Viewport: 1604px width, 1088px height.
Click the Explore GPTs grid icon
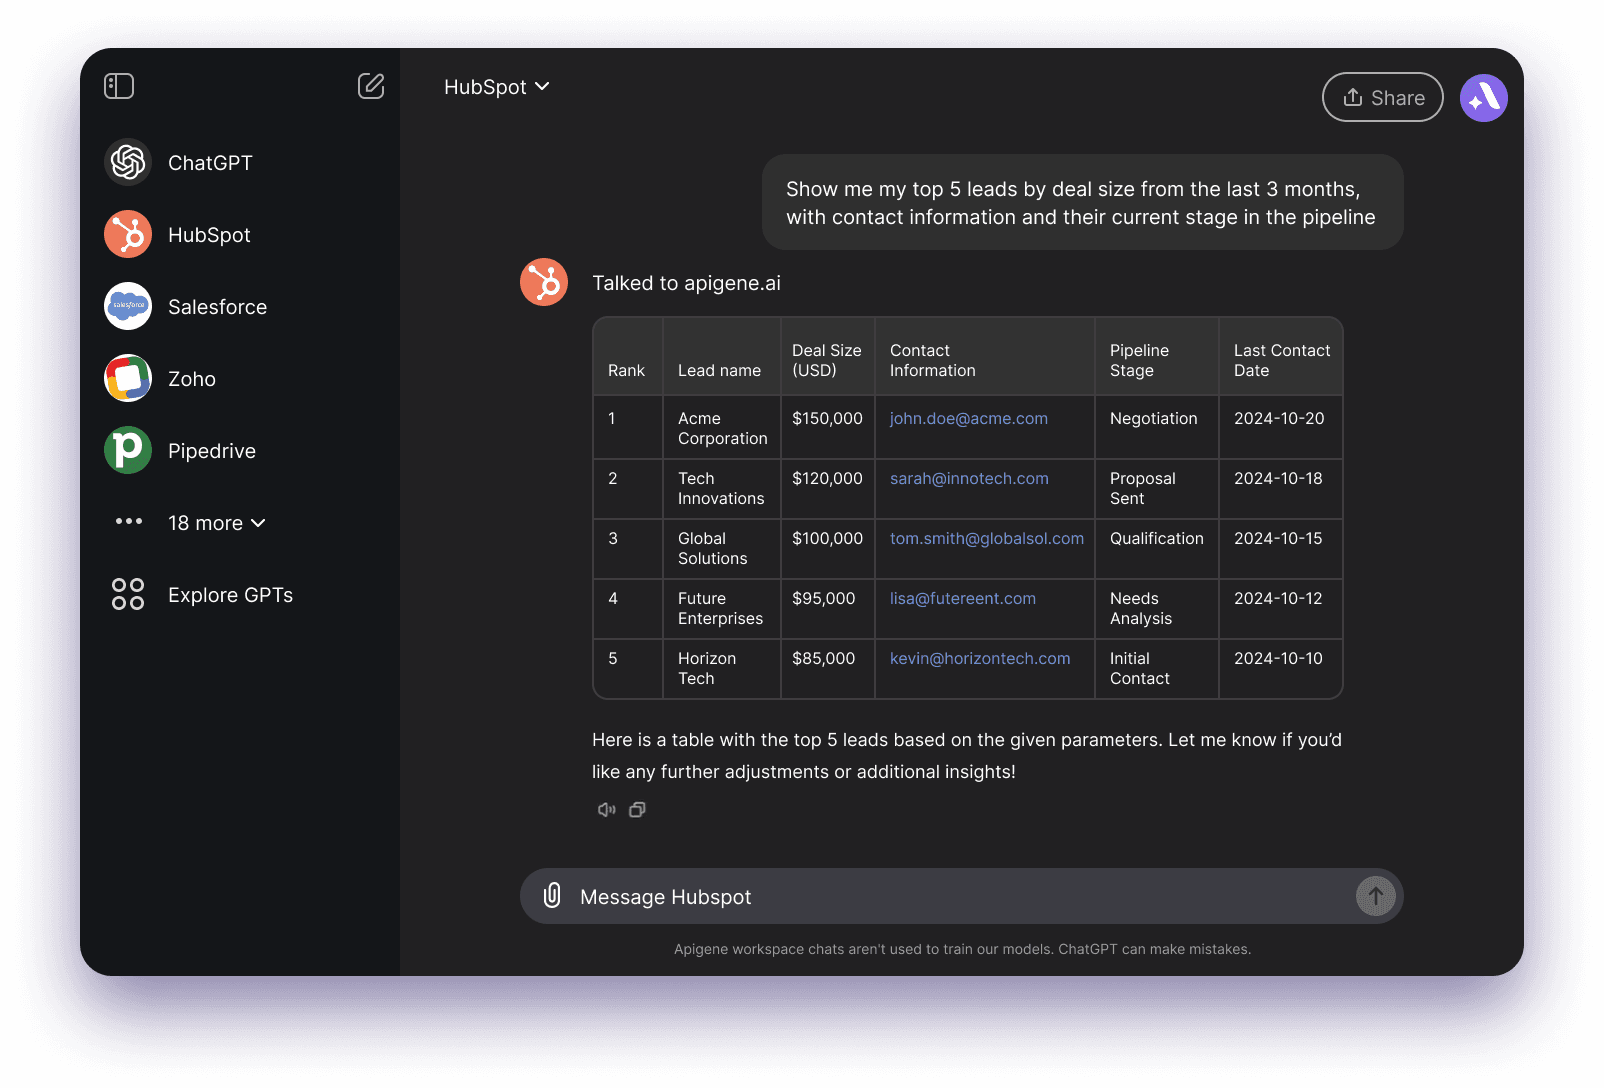128,594
